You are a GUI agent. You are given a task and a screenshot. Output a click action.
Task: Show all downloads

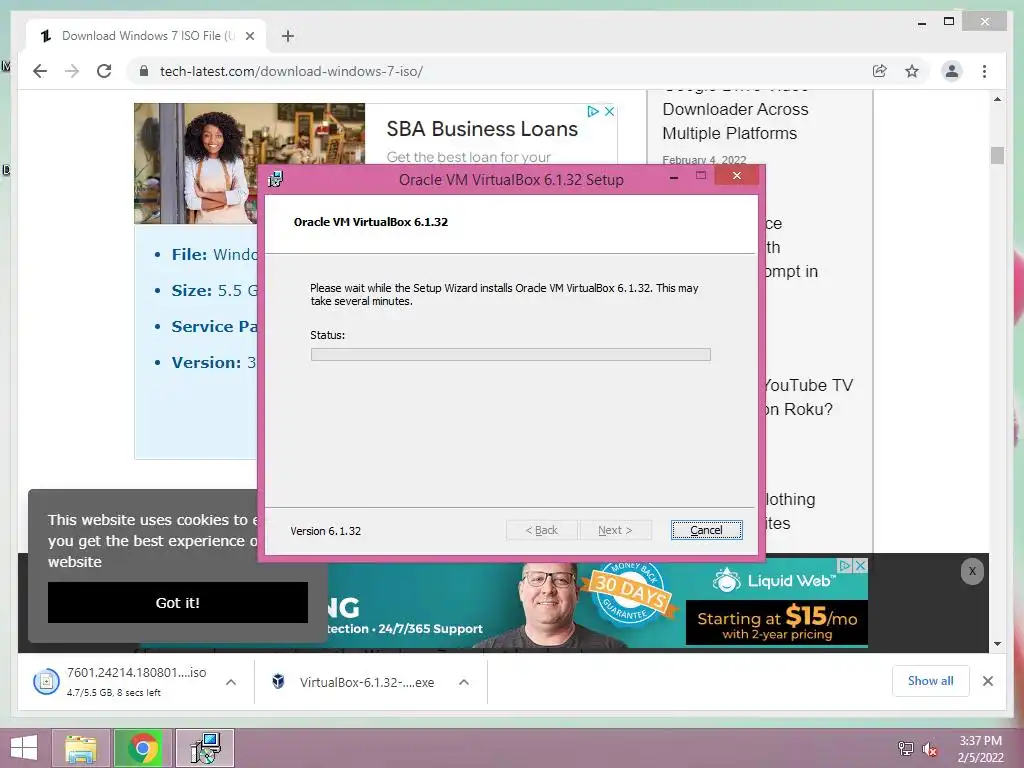click(931, 681)
